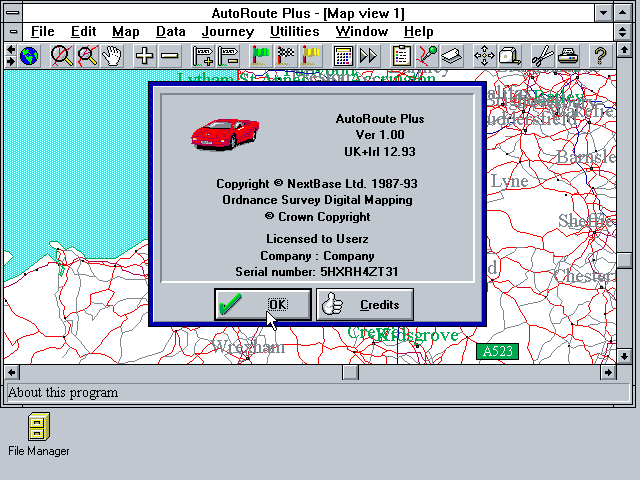Click the folded map sheets icon
This screenshot has width=640, height=480.
click(452, 56)
